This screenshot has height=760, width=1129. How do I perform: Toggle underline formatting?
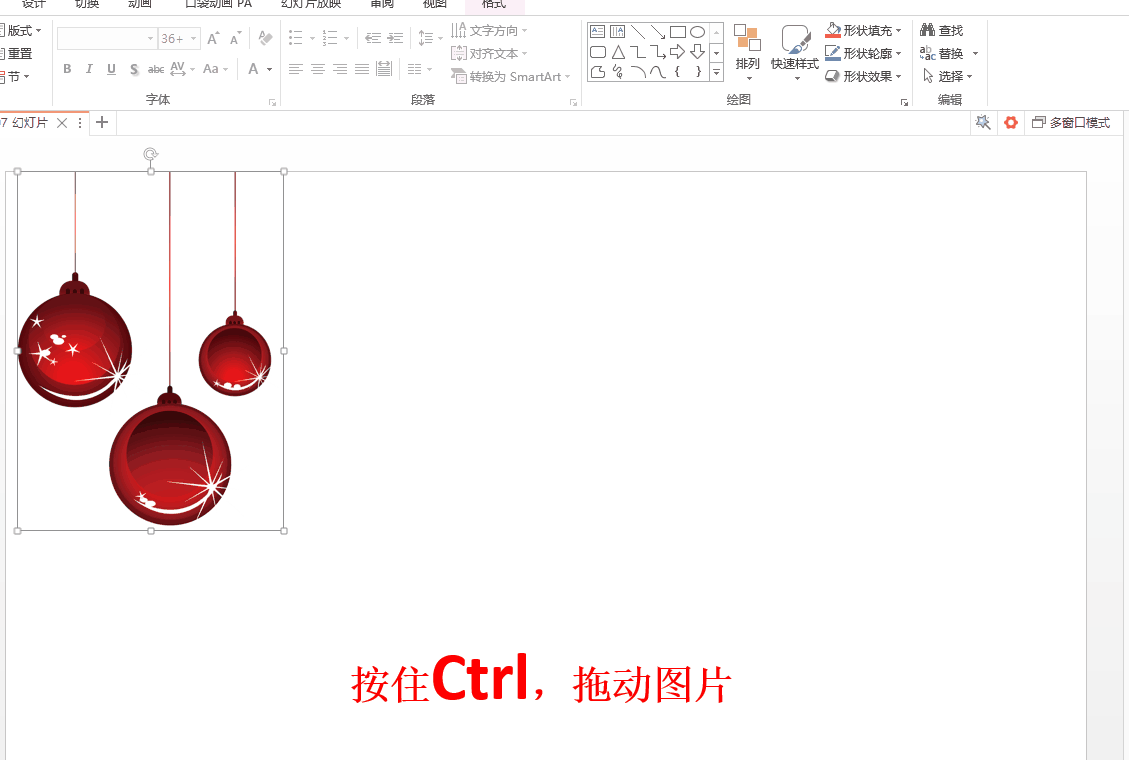[x=111, y=69]
